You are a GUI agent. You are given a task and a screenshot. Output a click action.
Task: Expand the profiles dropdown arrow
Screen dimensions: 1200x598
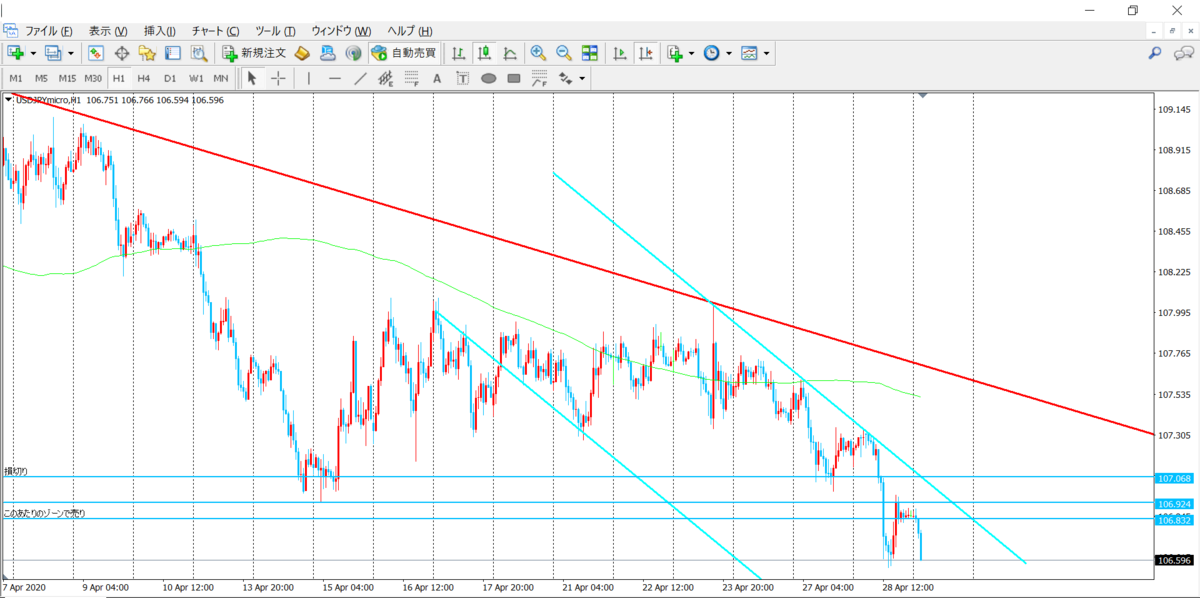click(71, 53)
